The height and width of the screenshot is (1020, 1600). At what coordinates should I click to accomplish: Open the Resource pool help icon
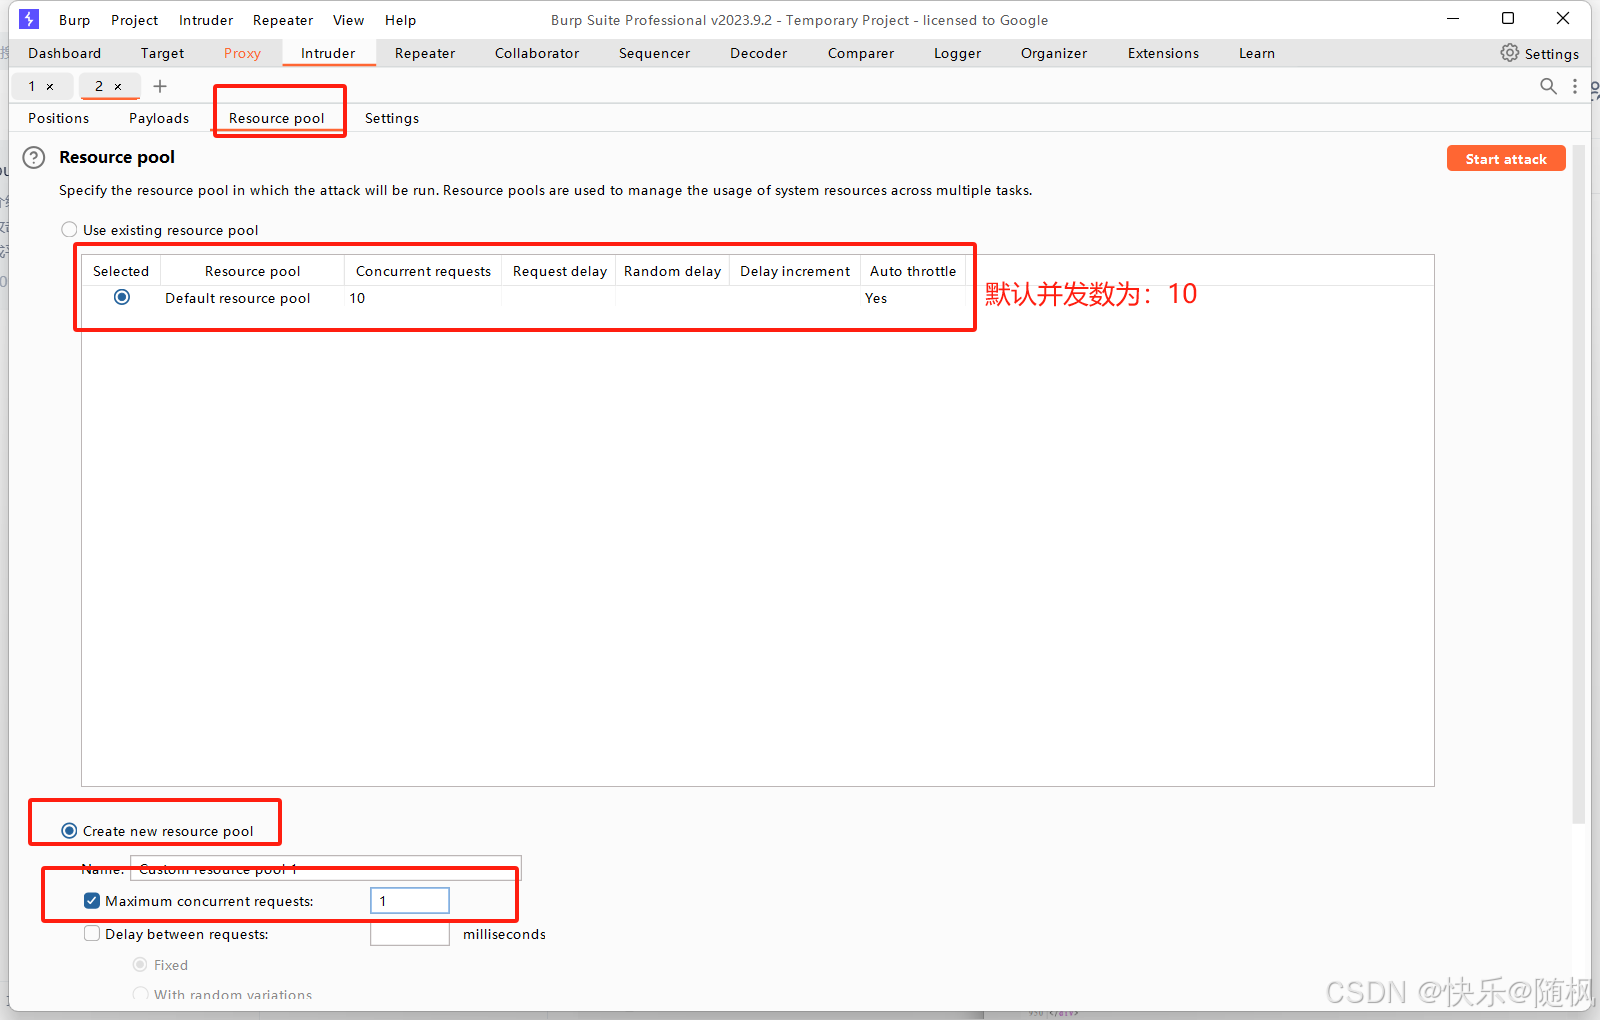coord(34,158)
